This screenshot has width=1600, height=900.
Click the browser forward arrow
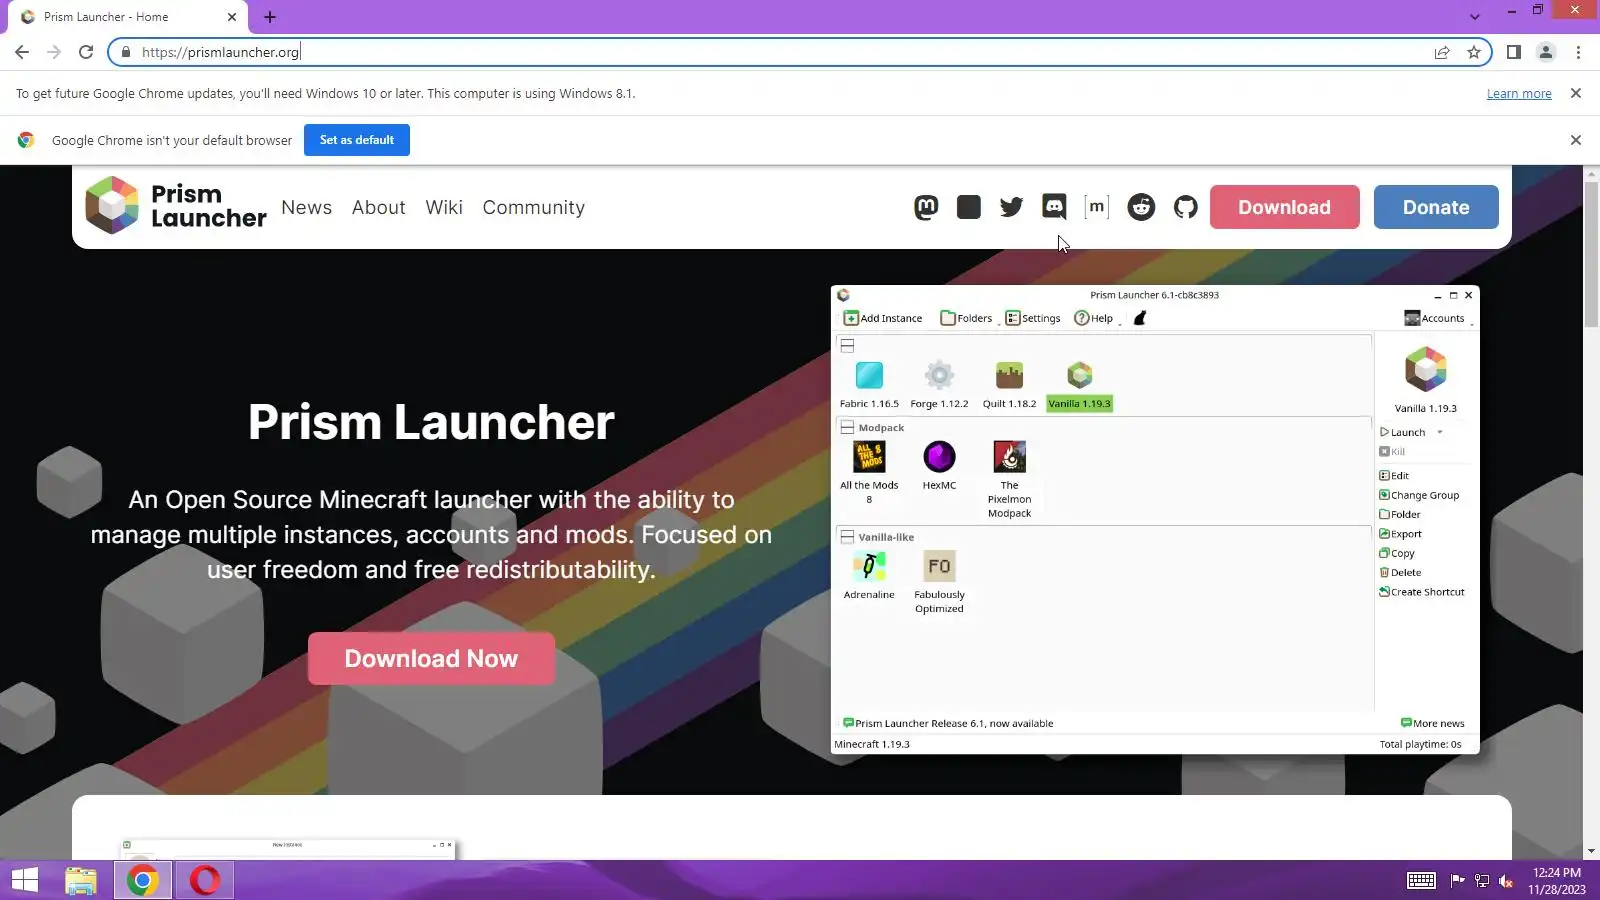[54, 52]
